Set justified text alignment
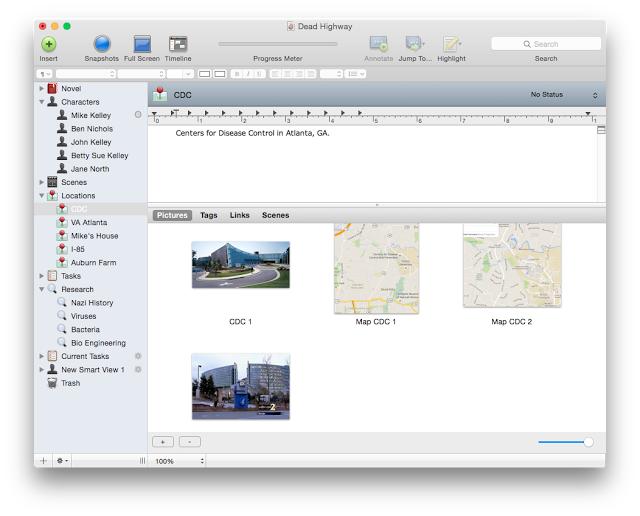 point(311,74)
